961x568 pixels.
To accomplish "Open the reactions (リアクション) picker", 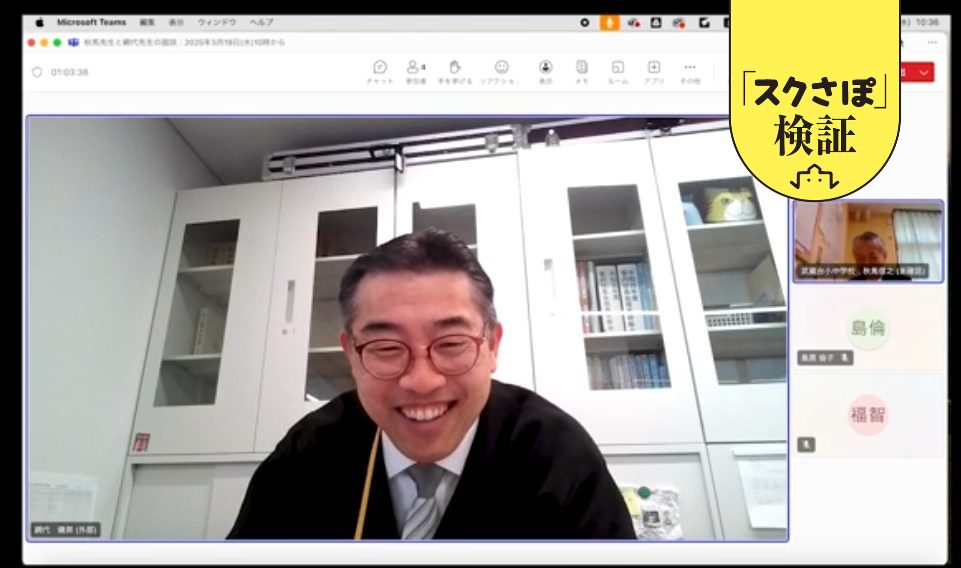I will (501, 71).
